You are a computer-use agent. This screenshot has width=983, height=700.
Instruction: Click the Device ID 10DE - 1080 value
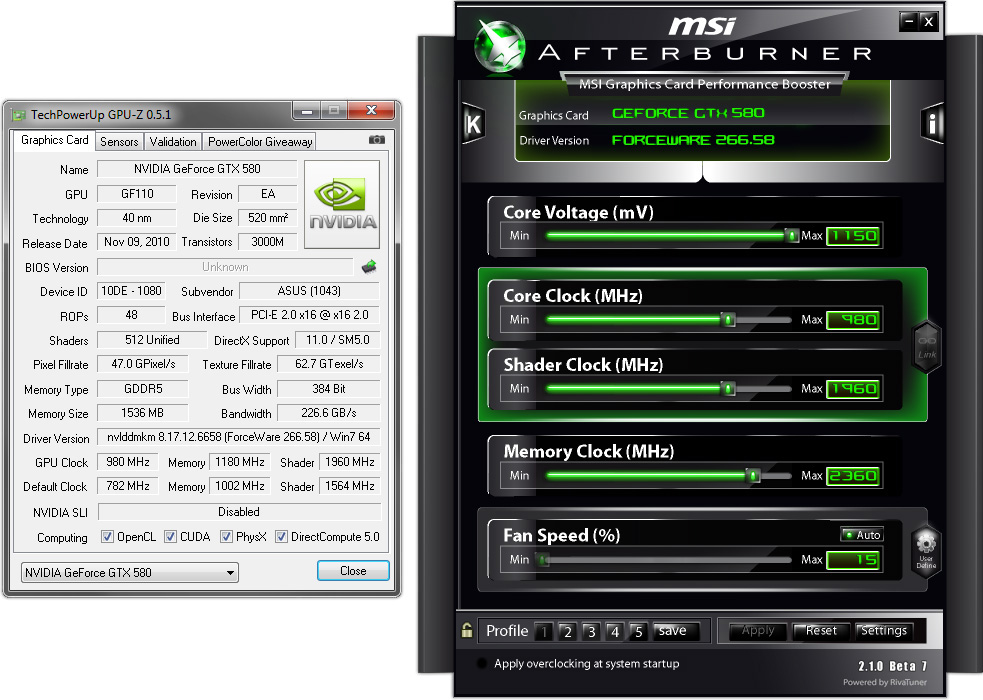(x=131, y=291)
